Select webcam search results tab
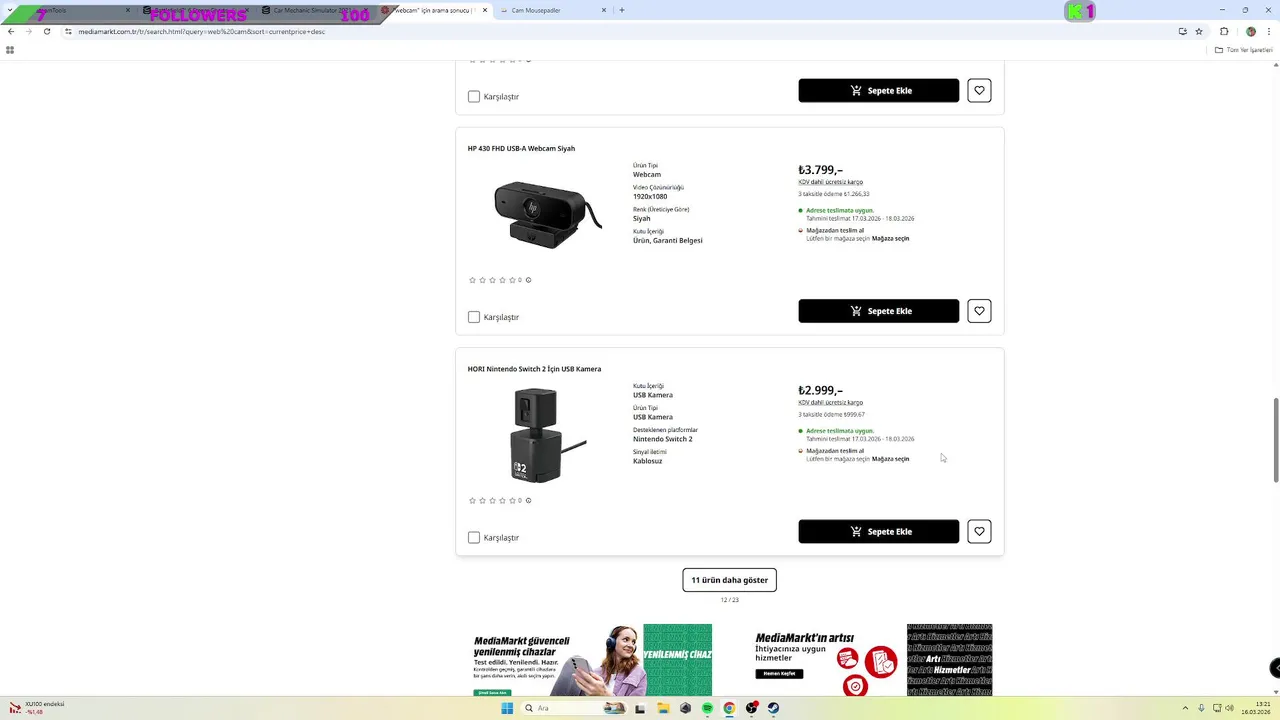 click(x=434, y=10)
